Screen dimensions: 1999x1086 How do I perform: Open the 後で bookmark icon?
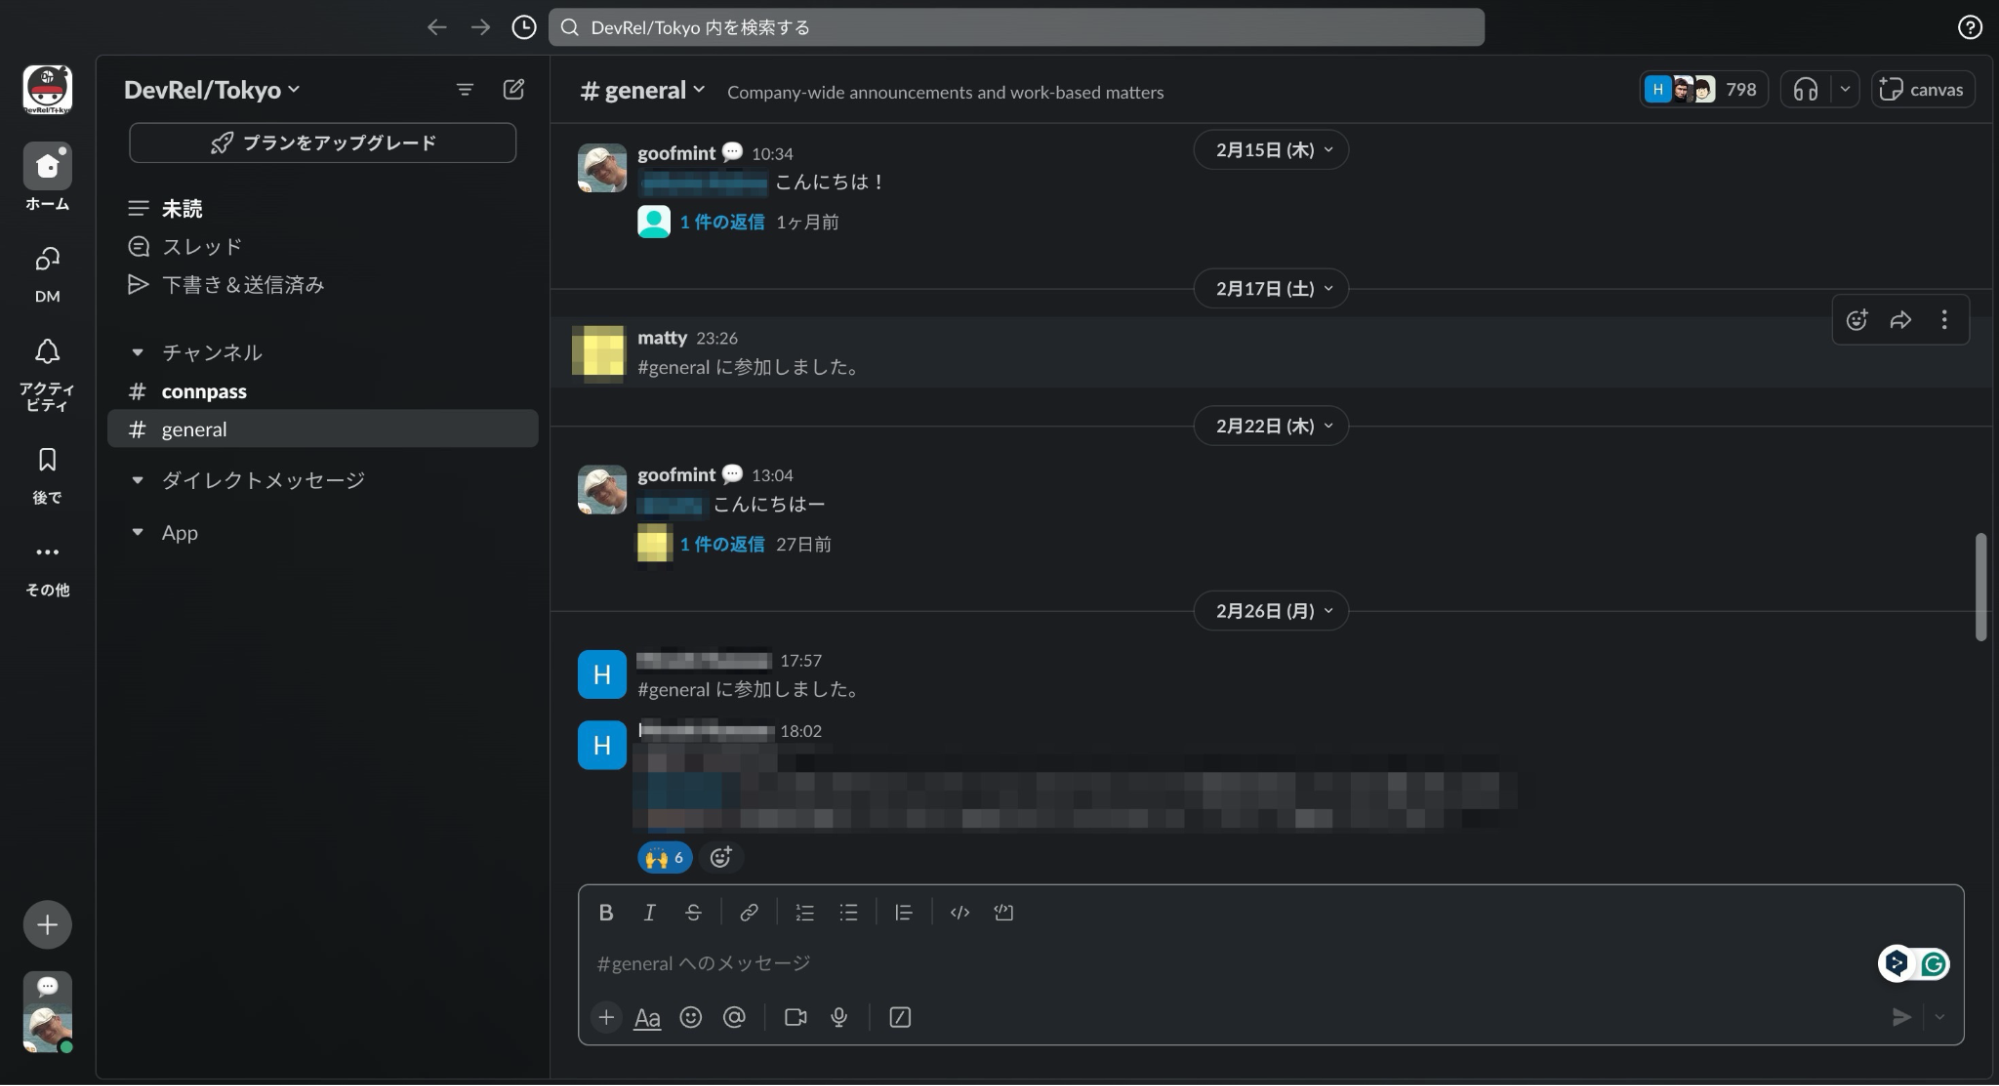pyautogui.click(x=47, y=460)
